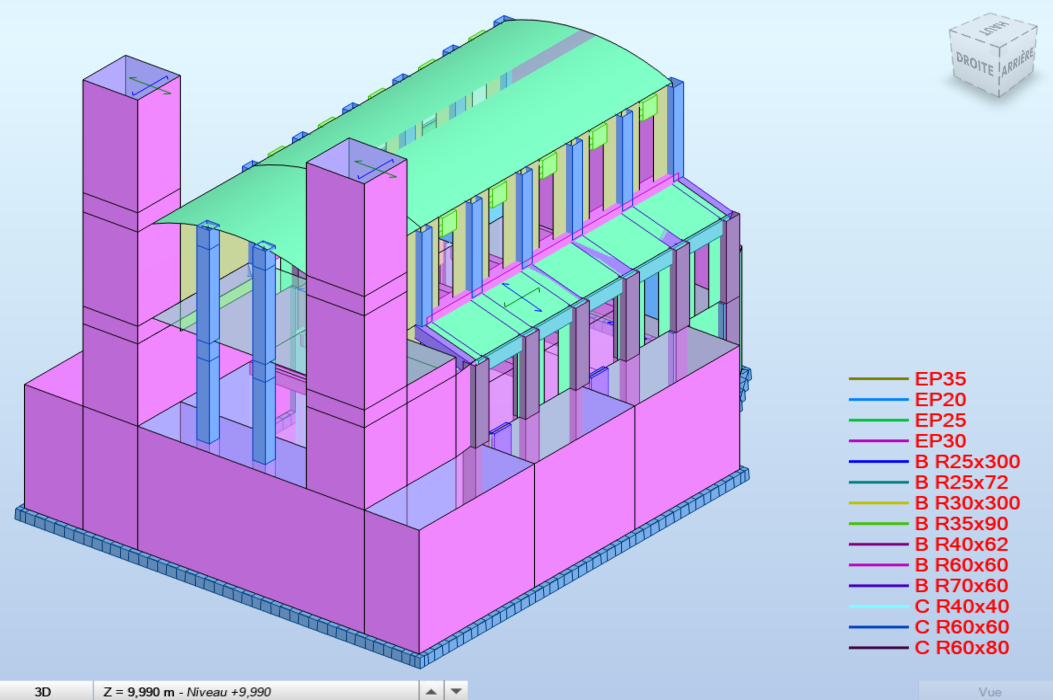
Task: Click the C R40x40 legend color line
Action: 878,606
